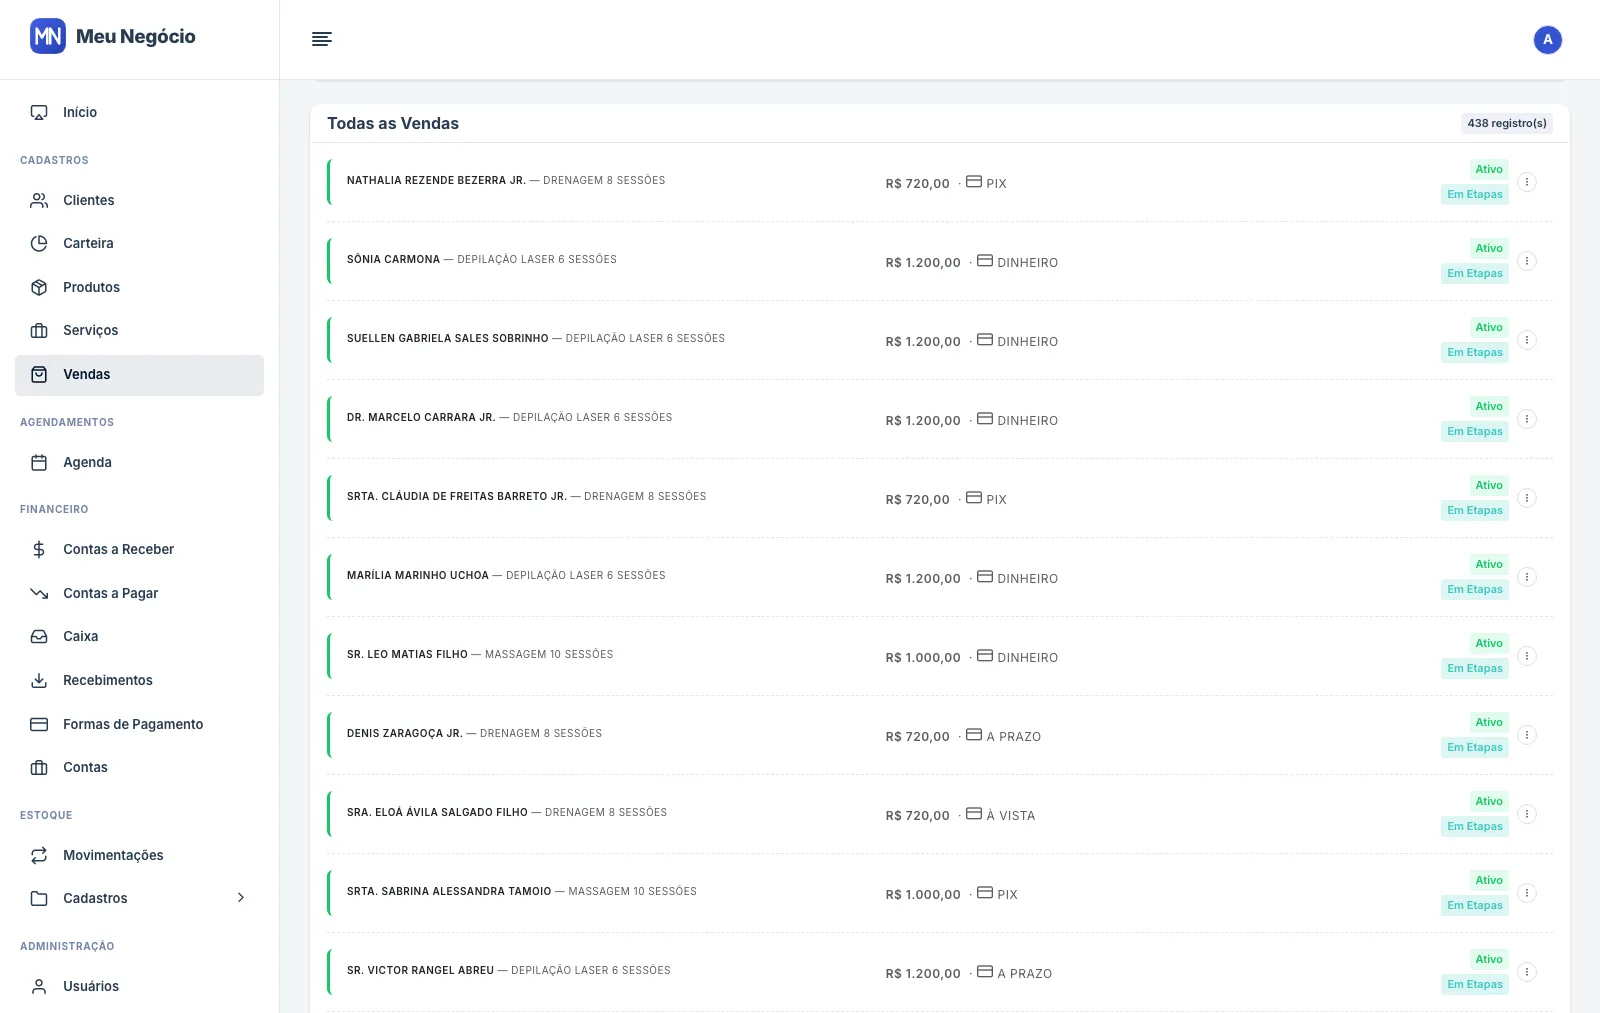The height and width of the screenshot is (1013, 1600).
Task: Open options menu for Marília Marinho Uchoa sale
Action: (x=1527, y=577)
